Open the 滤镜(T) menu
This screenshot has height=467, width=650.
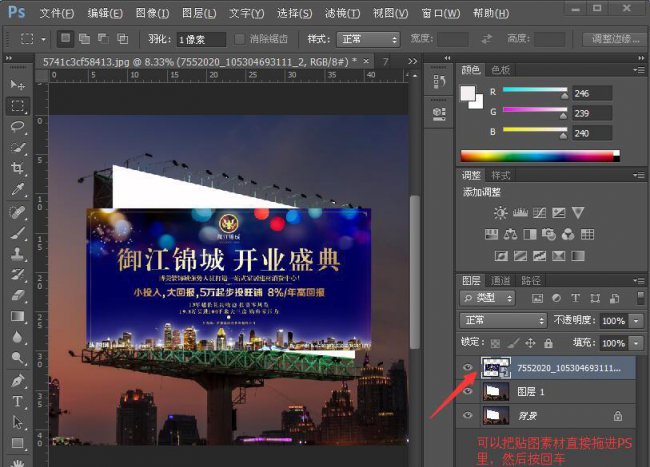point(342,13)
